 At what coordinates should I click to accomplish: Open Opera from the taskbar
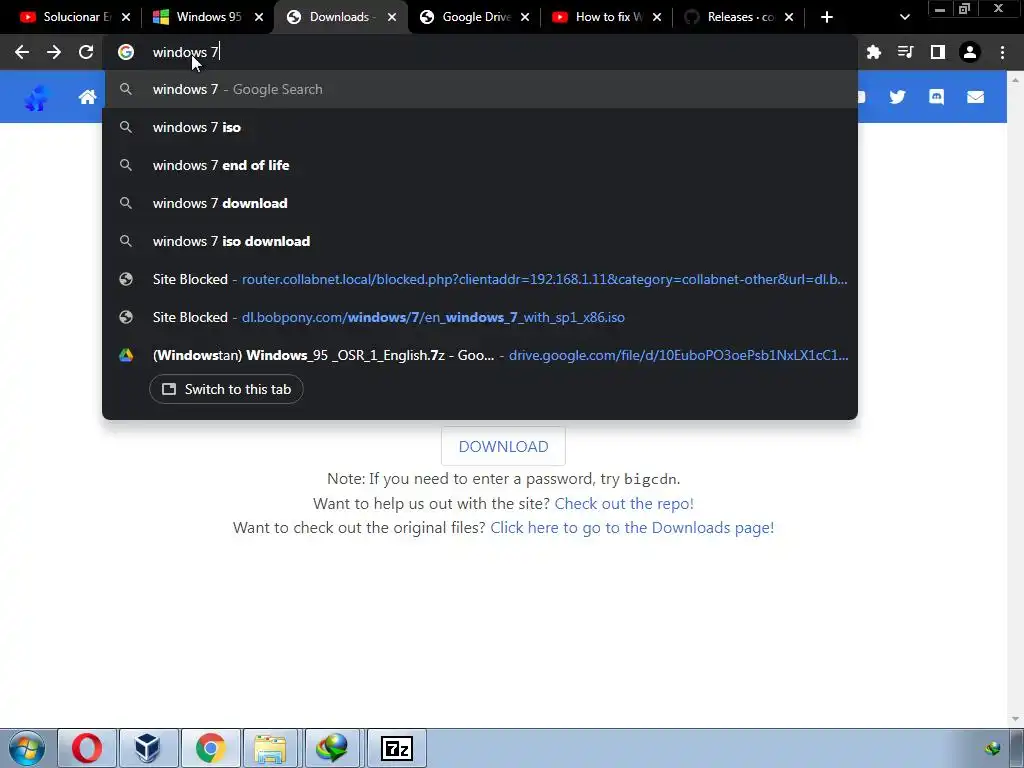pos(87,748)
